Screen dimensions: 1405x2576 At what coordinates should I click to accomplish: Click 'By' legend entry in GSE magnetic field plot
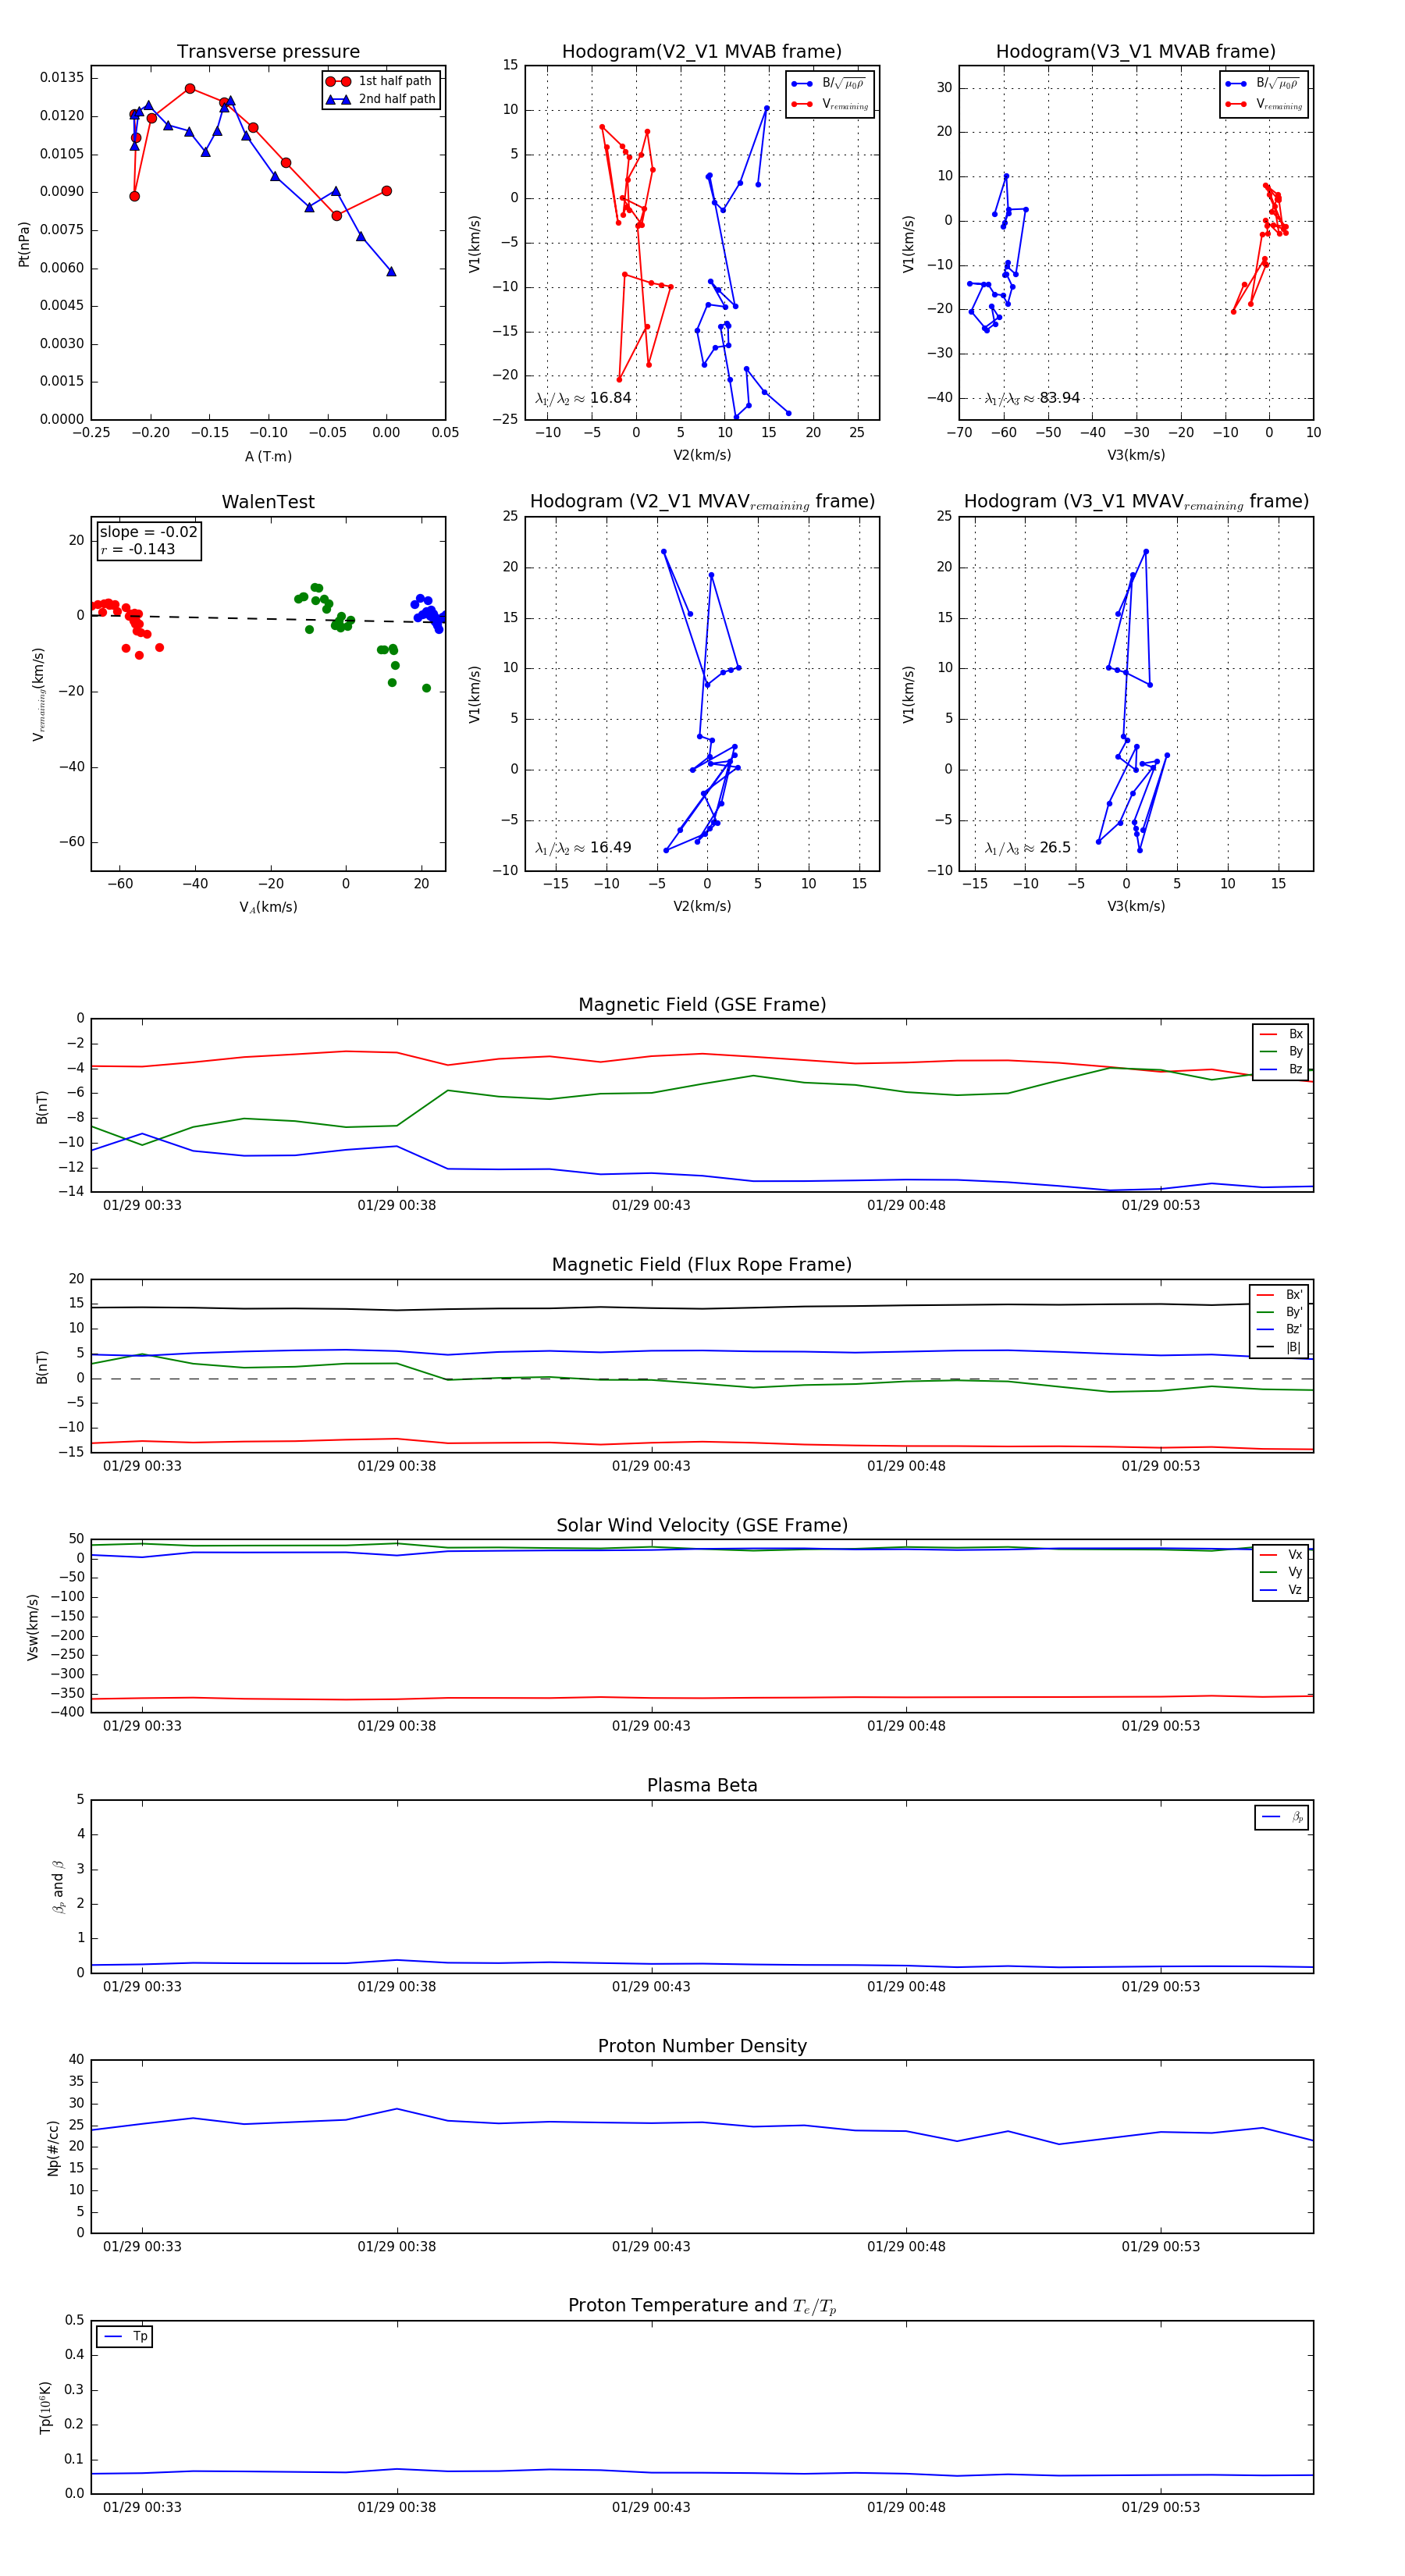click(1281, 1051)
